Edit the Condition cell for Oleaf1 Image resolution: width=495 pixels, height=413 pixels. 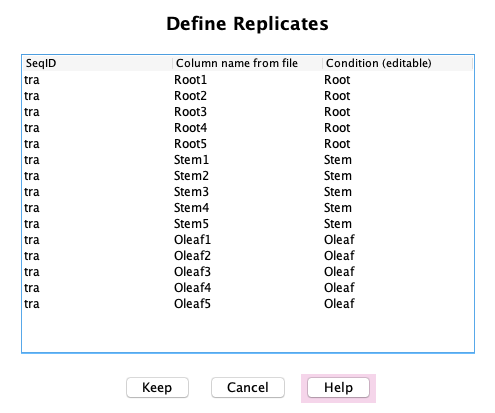(x=398, y=240)
